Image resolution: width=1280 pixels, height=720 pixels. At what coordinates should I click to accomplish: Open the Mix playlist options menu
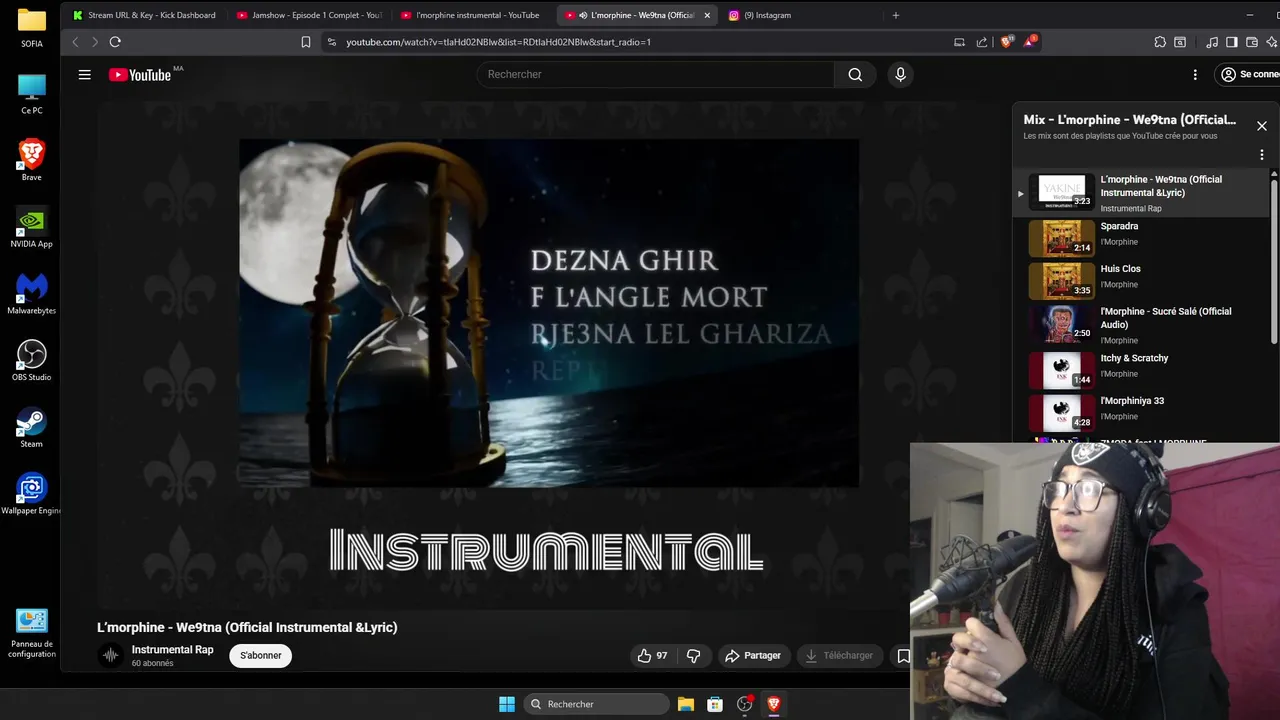click(1262, 155)
